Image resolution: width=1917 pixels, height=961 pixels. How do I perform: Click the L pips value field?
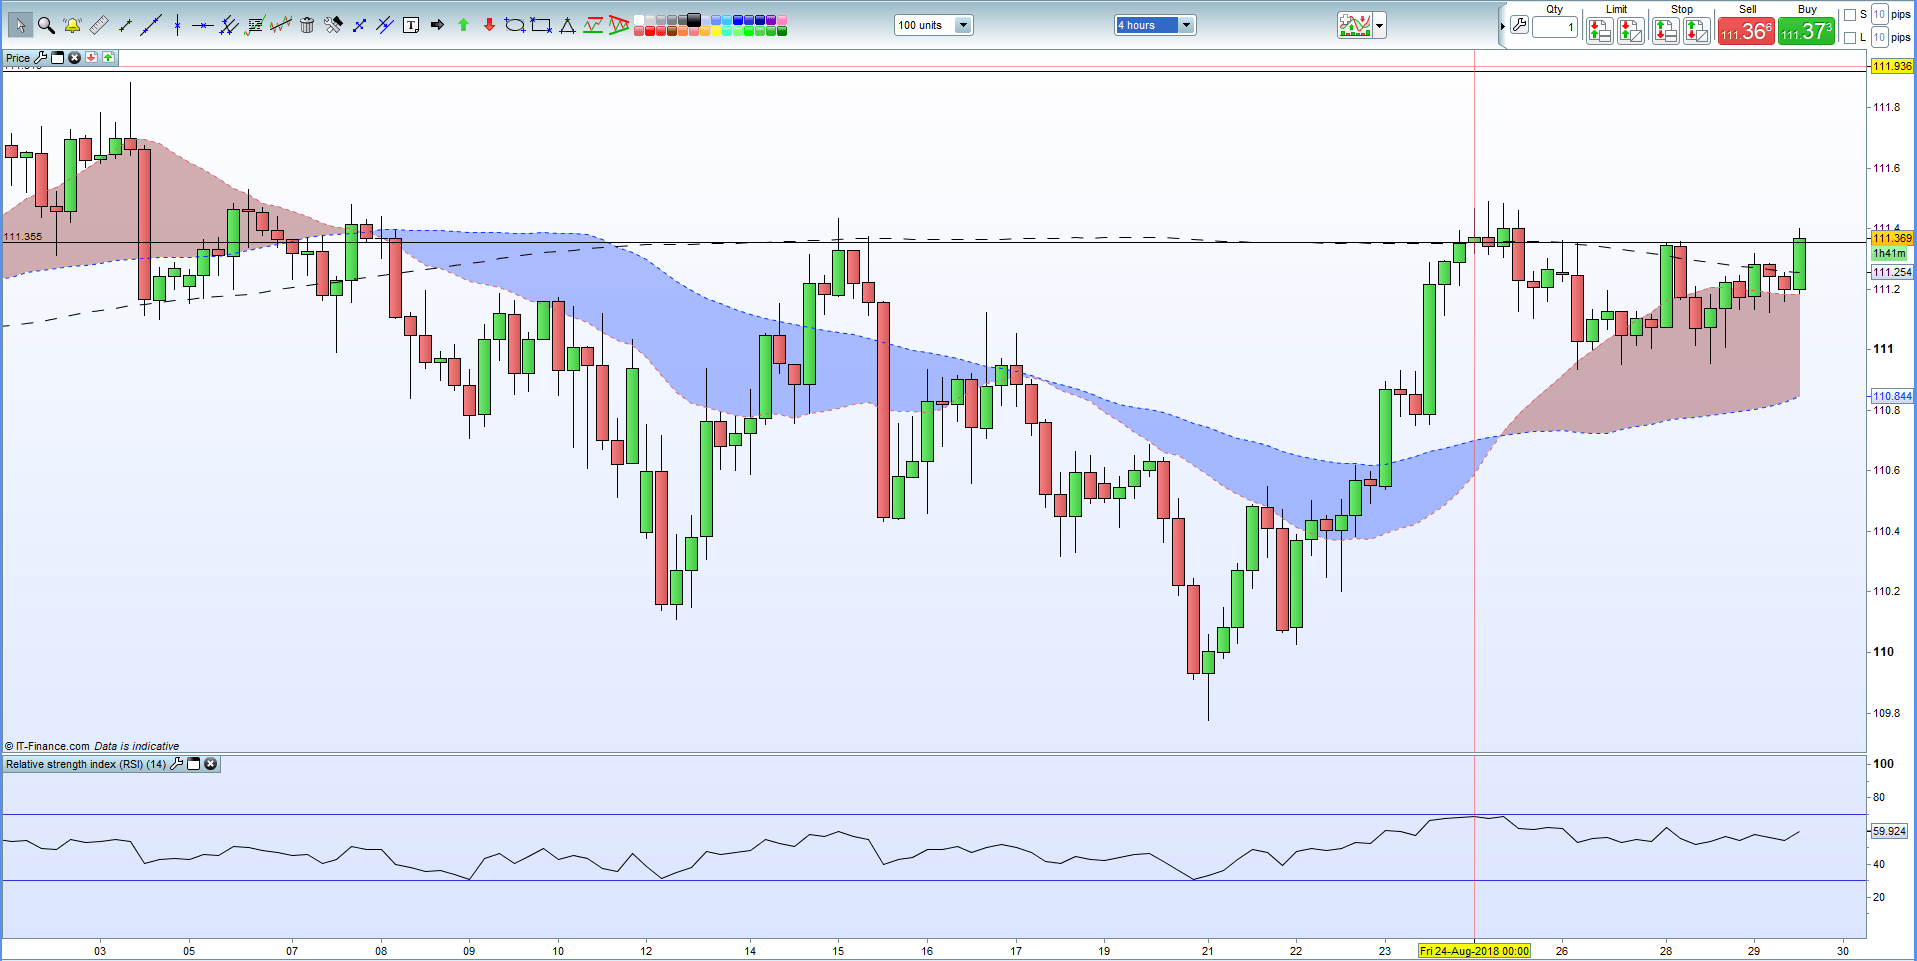point(1879,37)
